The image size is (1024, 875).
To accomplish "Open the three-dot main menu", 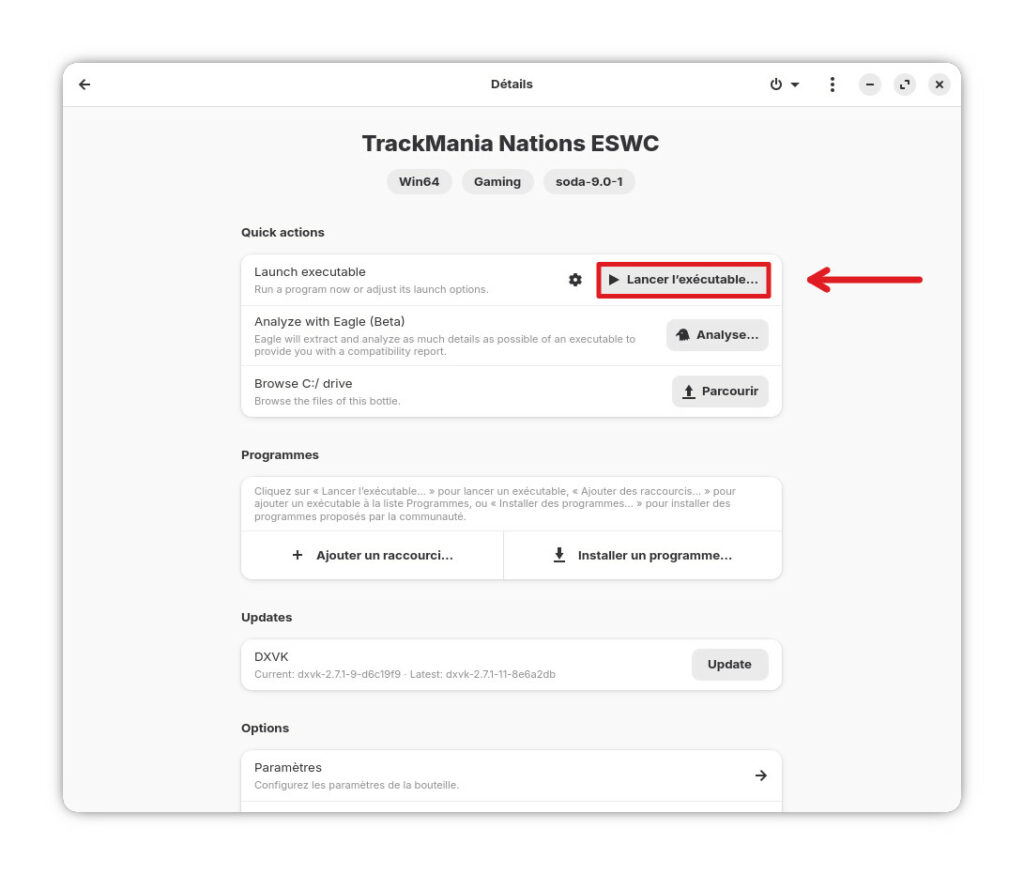I will (x=832, y=85).
